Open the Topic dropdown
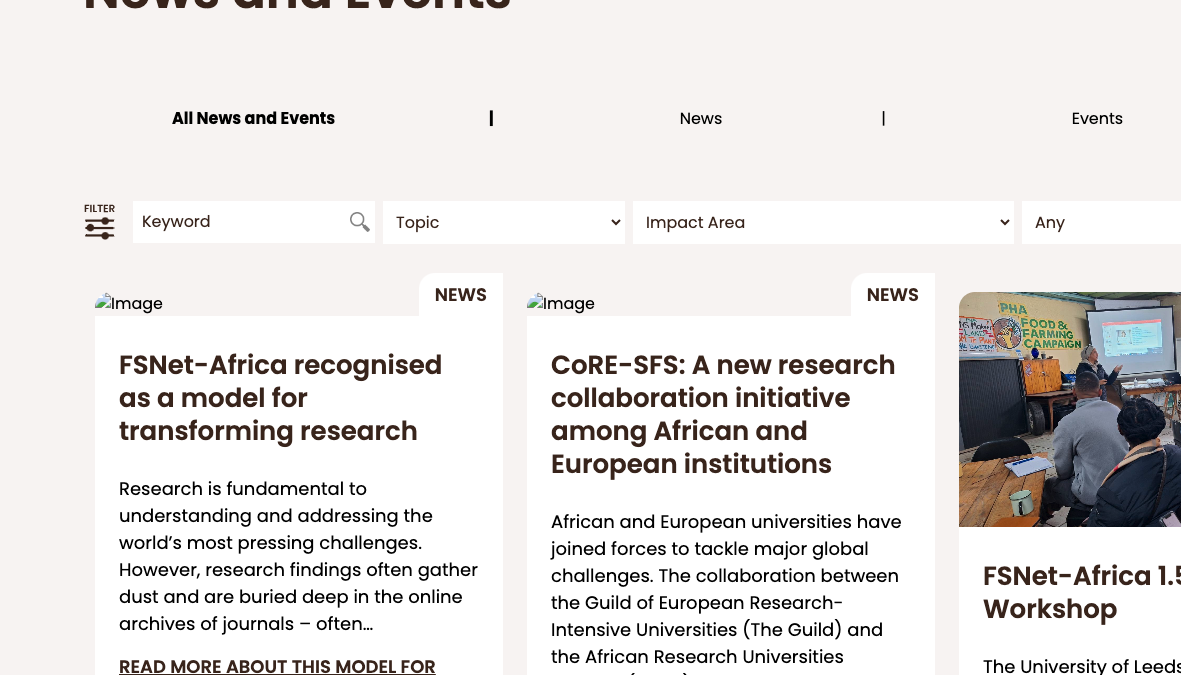The width and height of the screenshot is (1181, 675). pyautogui.click(x=503, y=222)
